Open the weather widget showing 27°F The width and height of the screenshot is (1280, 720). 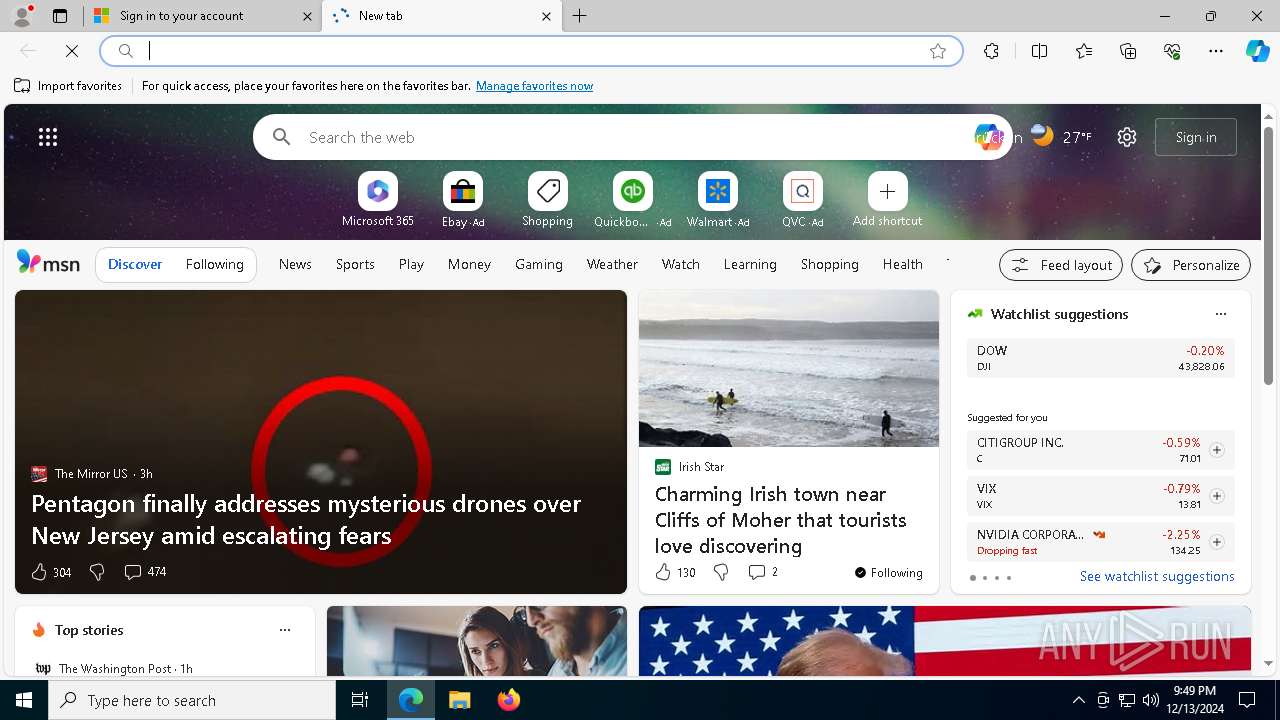pyautogui.click(x=1061, y=137)
